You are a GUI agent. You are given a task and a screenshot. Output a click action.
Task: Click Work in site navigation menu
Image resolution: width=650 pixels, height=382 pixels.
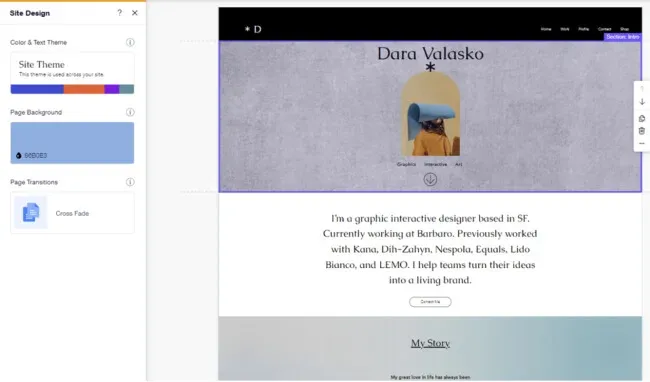(565, 29)
